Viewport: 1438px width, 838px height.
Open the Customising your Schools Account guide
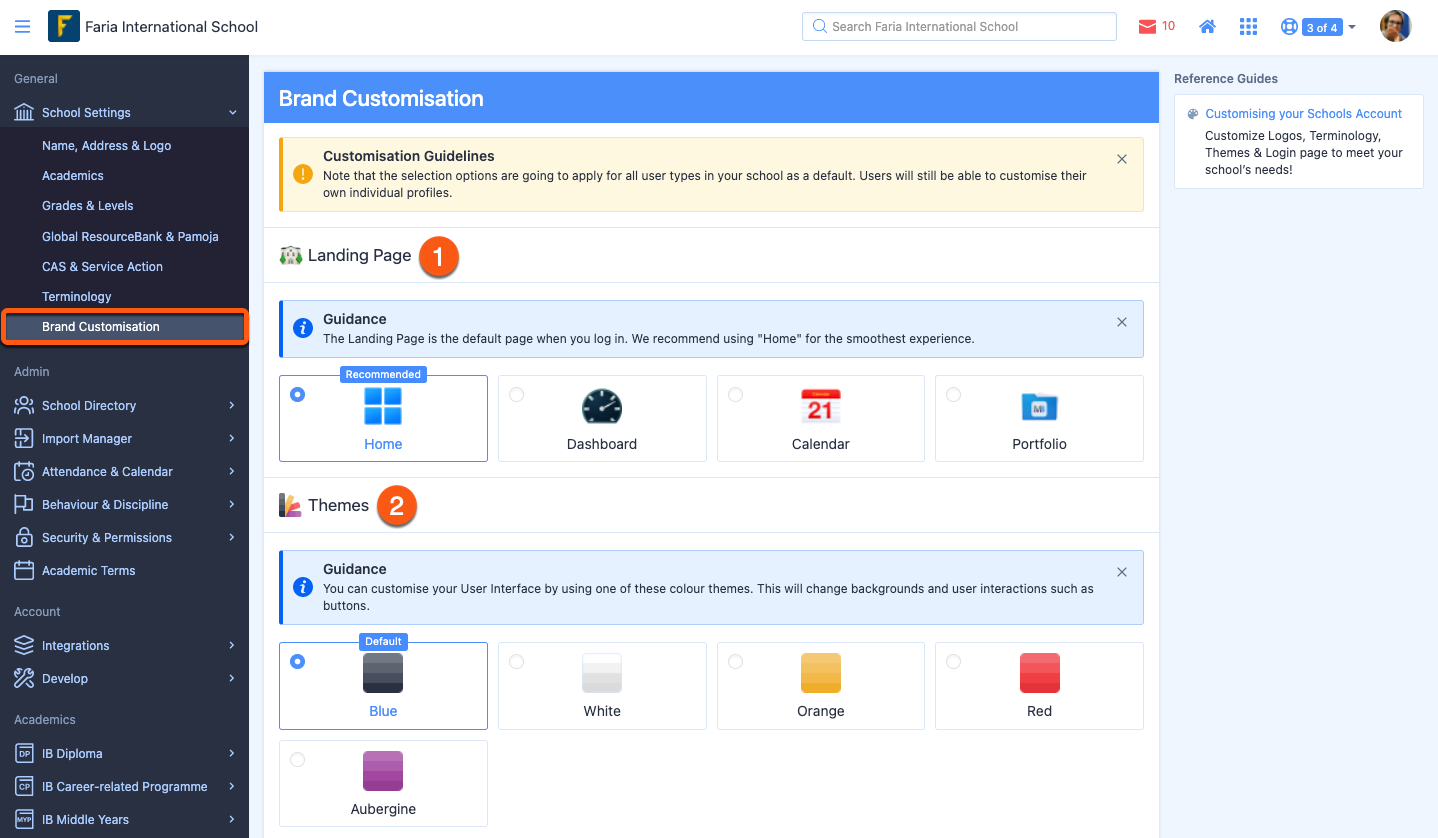pyautogui.click(x=1303, y=113)
